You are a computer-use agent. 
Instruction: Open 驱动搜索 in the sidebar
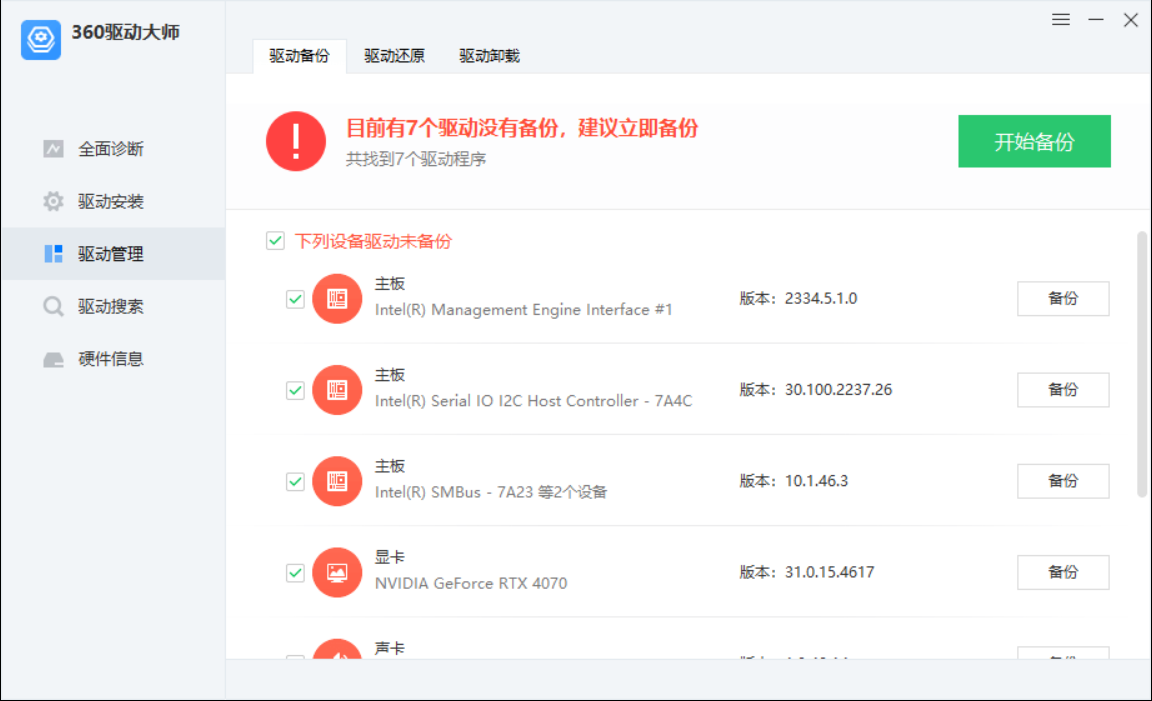pos(113,306)
